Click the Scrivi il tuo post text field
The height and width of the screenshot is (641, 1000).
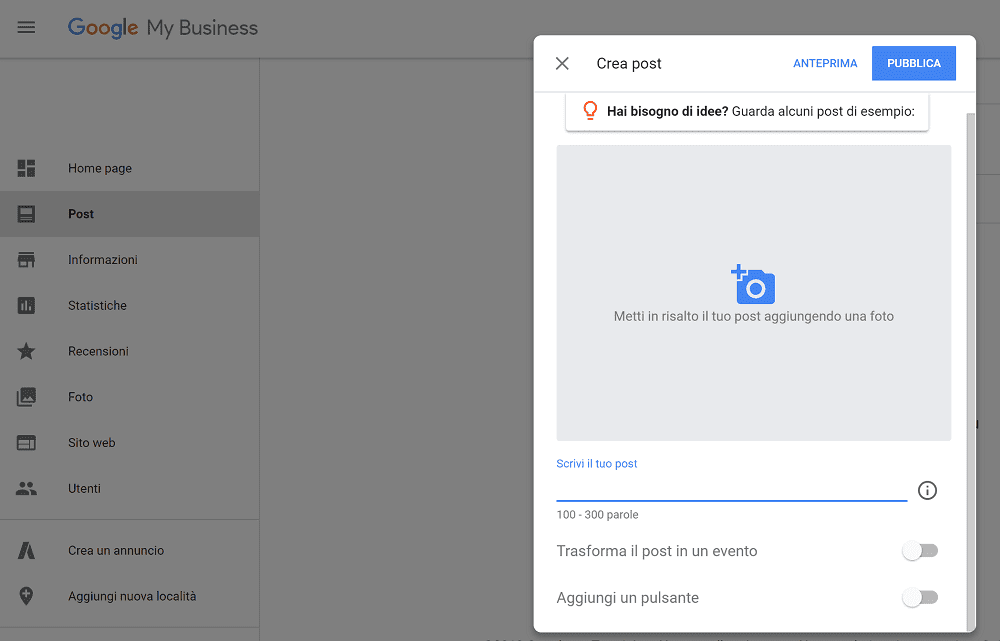coord(732,490)
